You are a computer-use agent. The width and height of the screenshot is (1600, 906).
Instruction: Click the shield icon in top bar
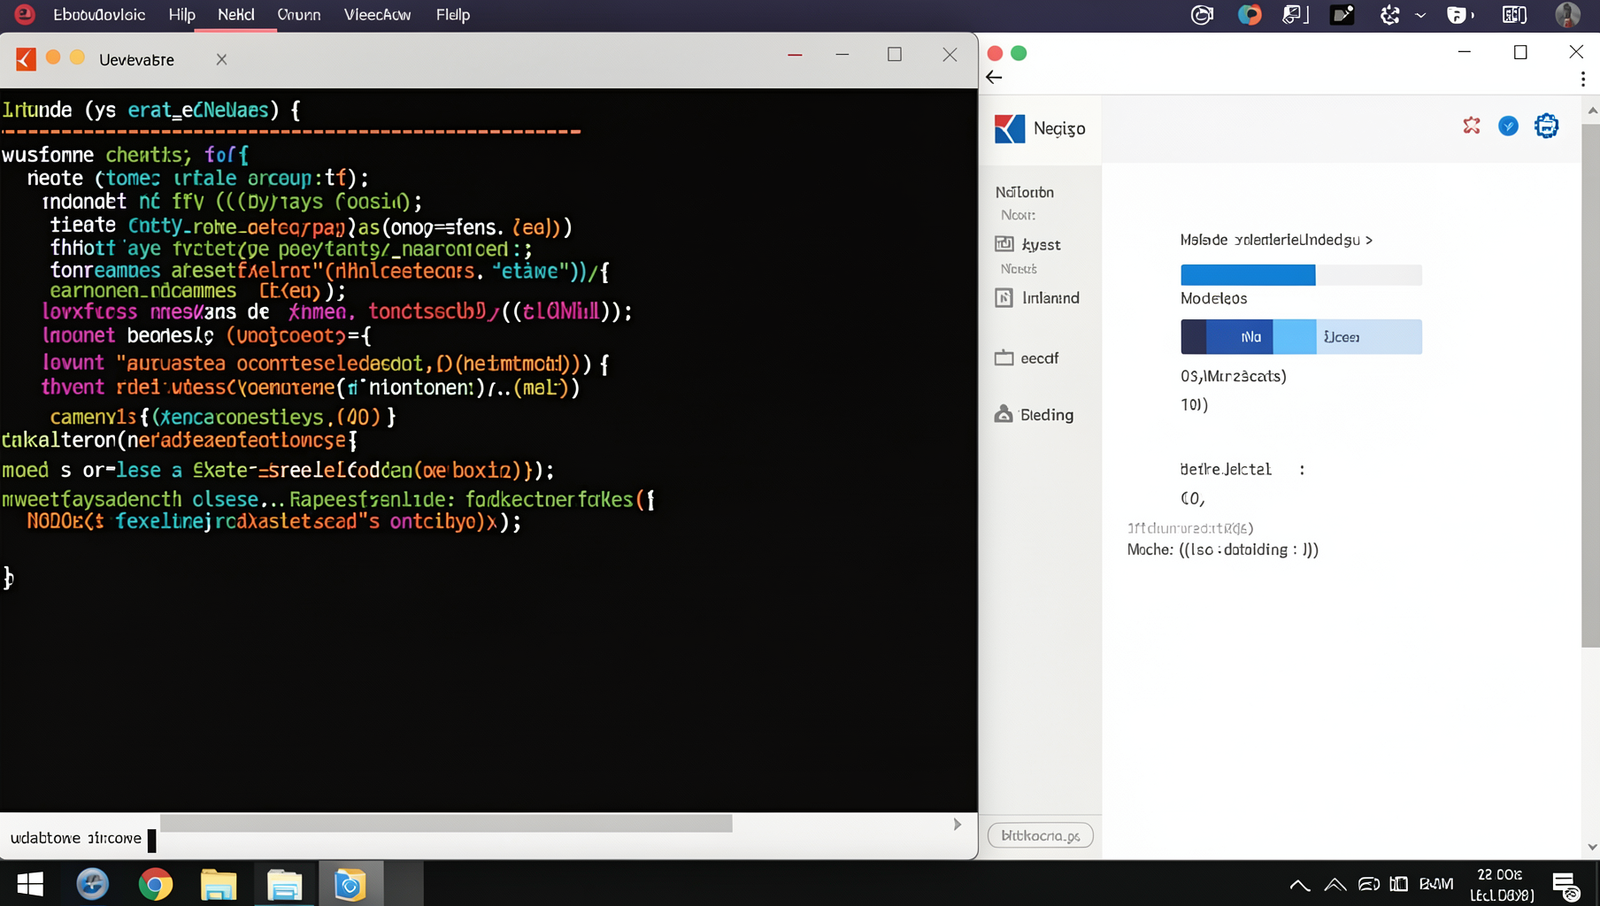tap(1458, 15)
